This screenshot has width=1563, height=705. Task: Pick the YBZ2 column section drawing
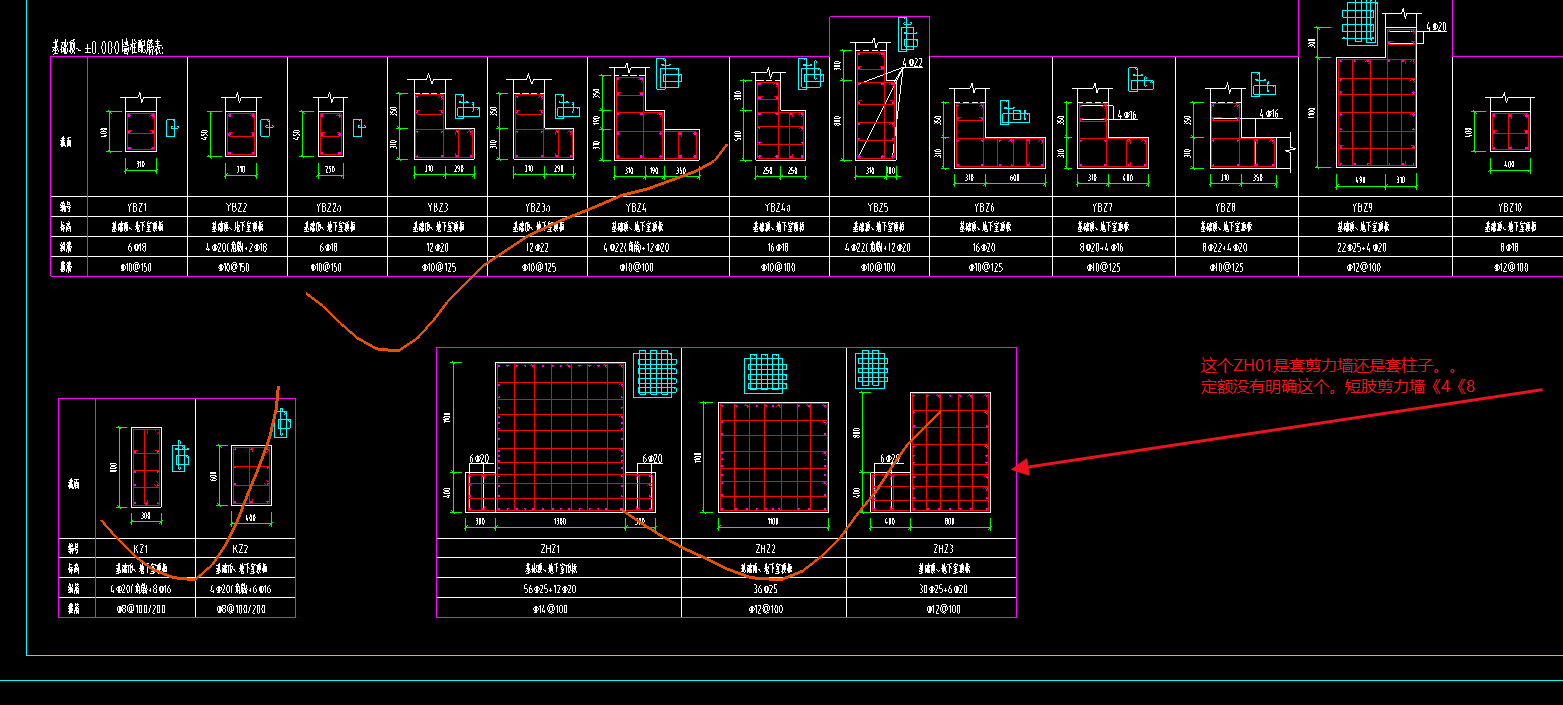point(241,133)
